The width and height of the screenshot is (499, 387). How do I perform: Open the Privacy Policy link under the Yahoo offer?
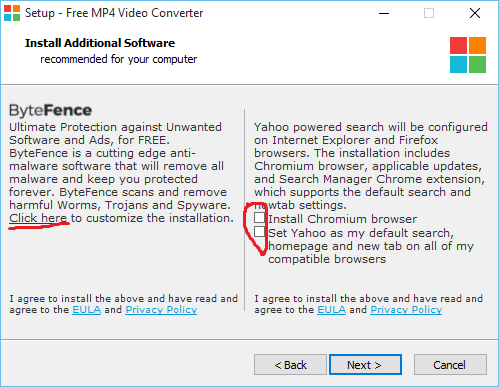(406, 310)
